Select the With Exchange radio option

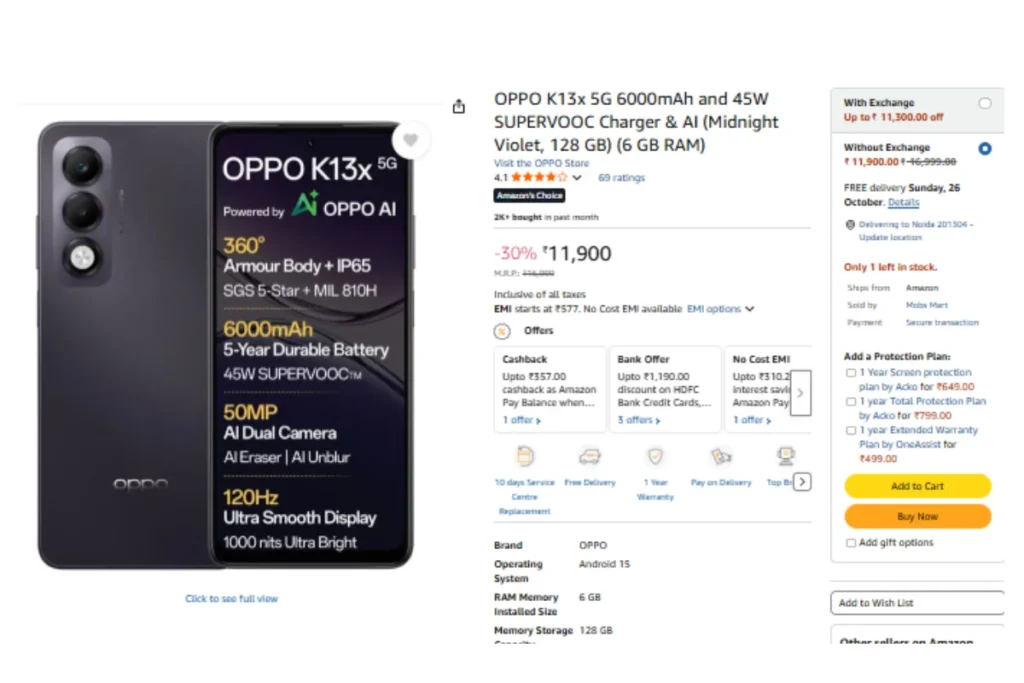click(985, 103)
